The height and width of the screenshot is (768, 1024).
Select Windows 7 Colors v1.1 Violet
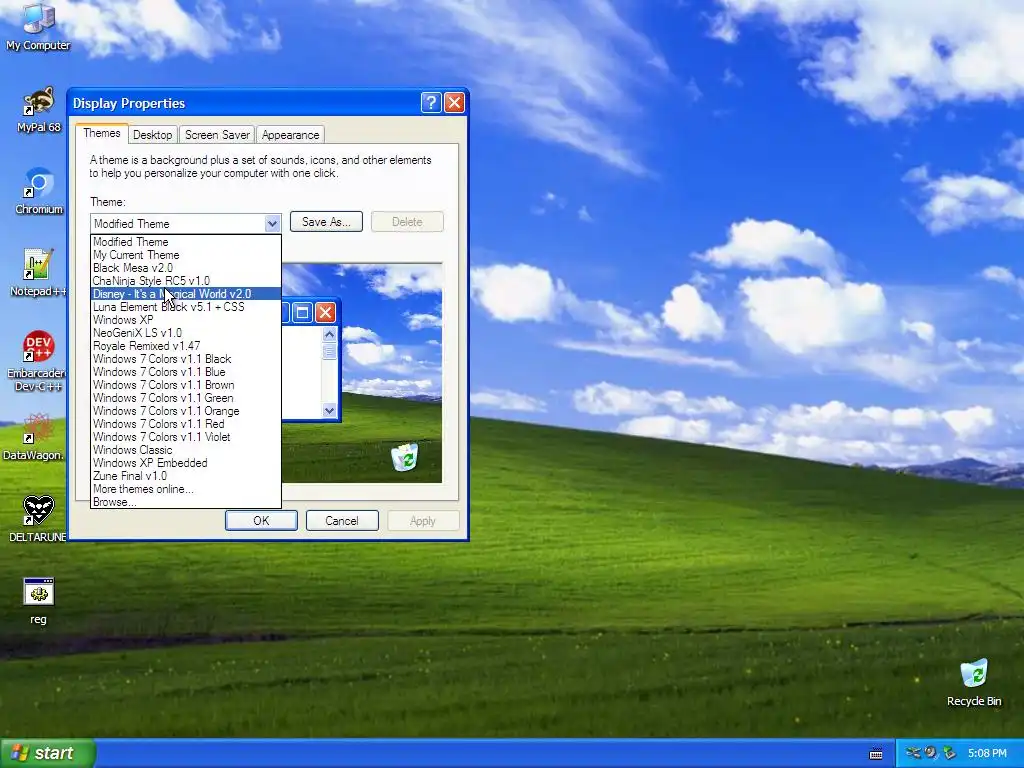coord(185,437)
